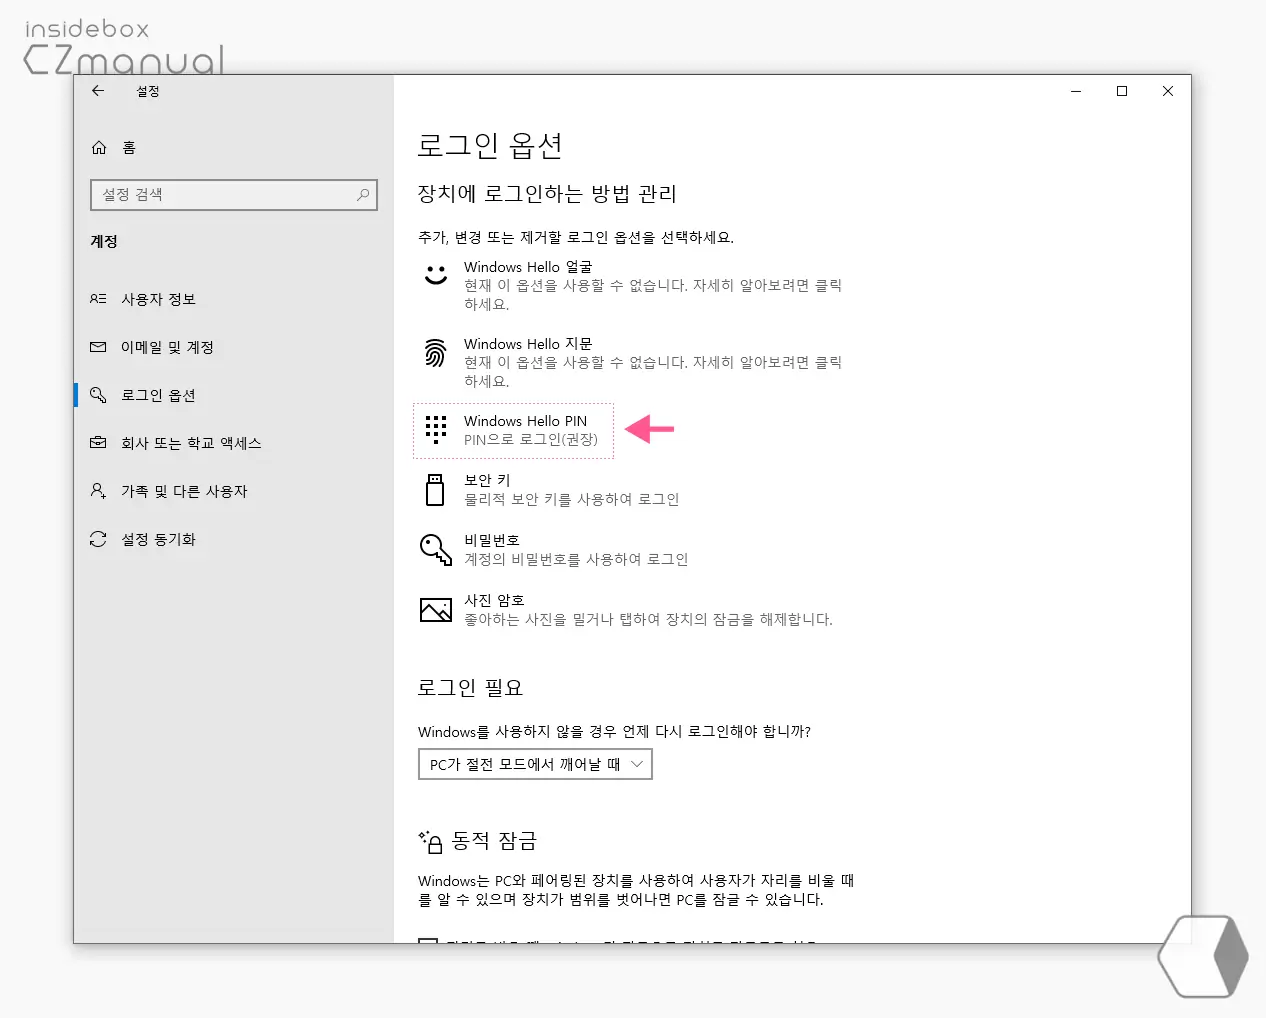Click the 설정 window title
The width and height of the screenshot is (1266, 1018).
tap(148, 91)
